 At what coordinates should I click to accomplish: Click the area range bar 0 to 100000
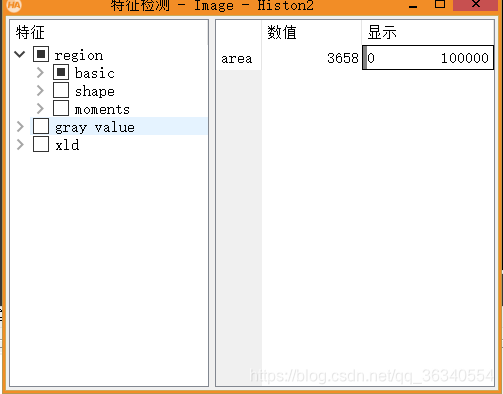coord(428,58)
